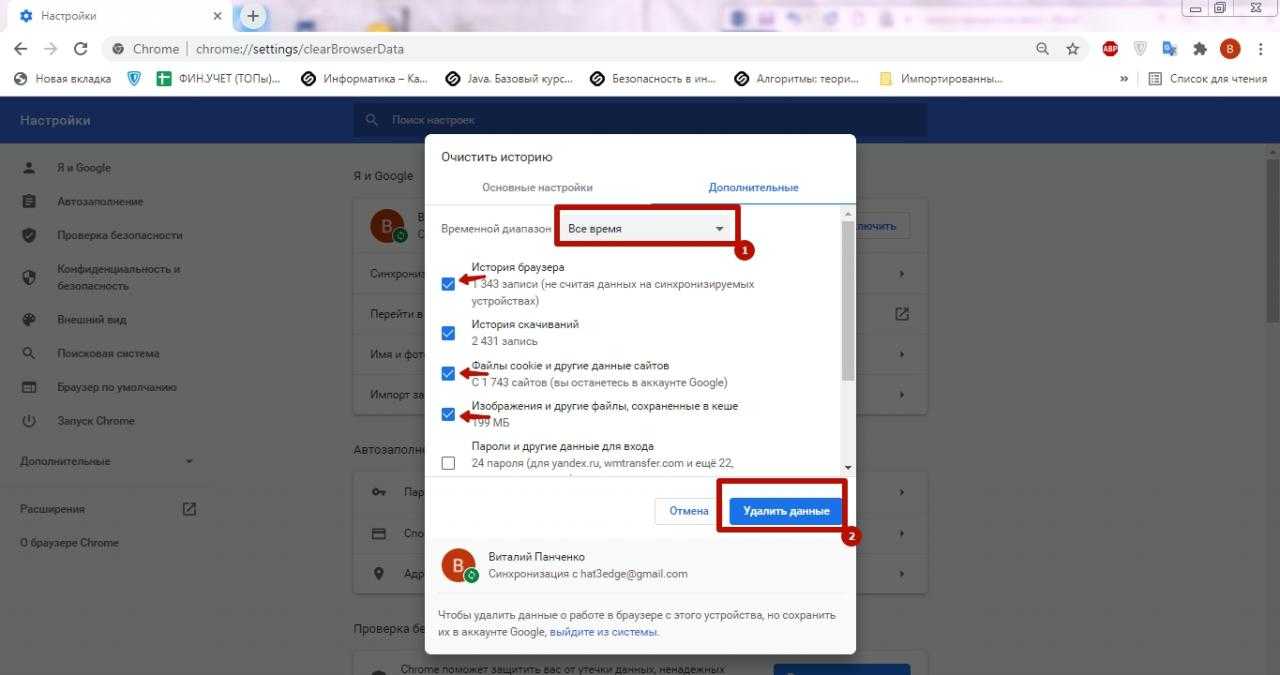Click the browser reload page icon
The width and height of the screenshot is (1280, 675).
[81, 49]
